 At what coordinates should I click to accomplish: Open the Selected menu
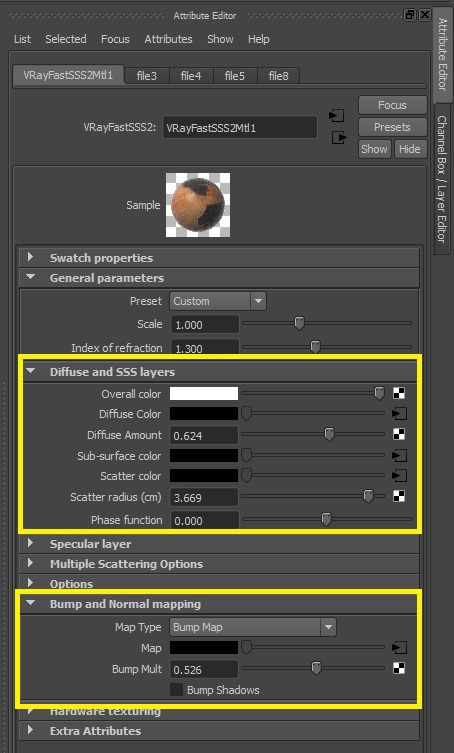click(66, 39)
